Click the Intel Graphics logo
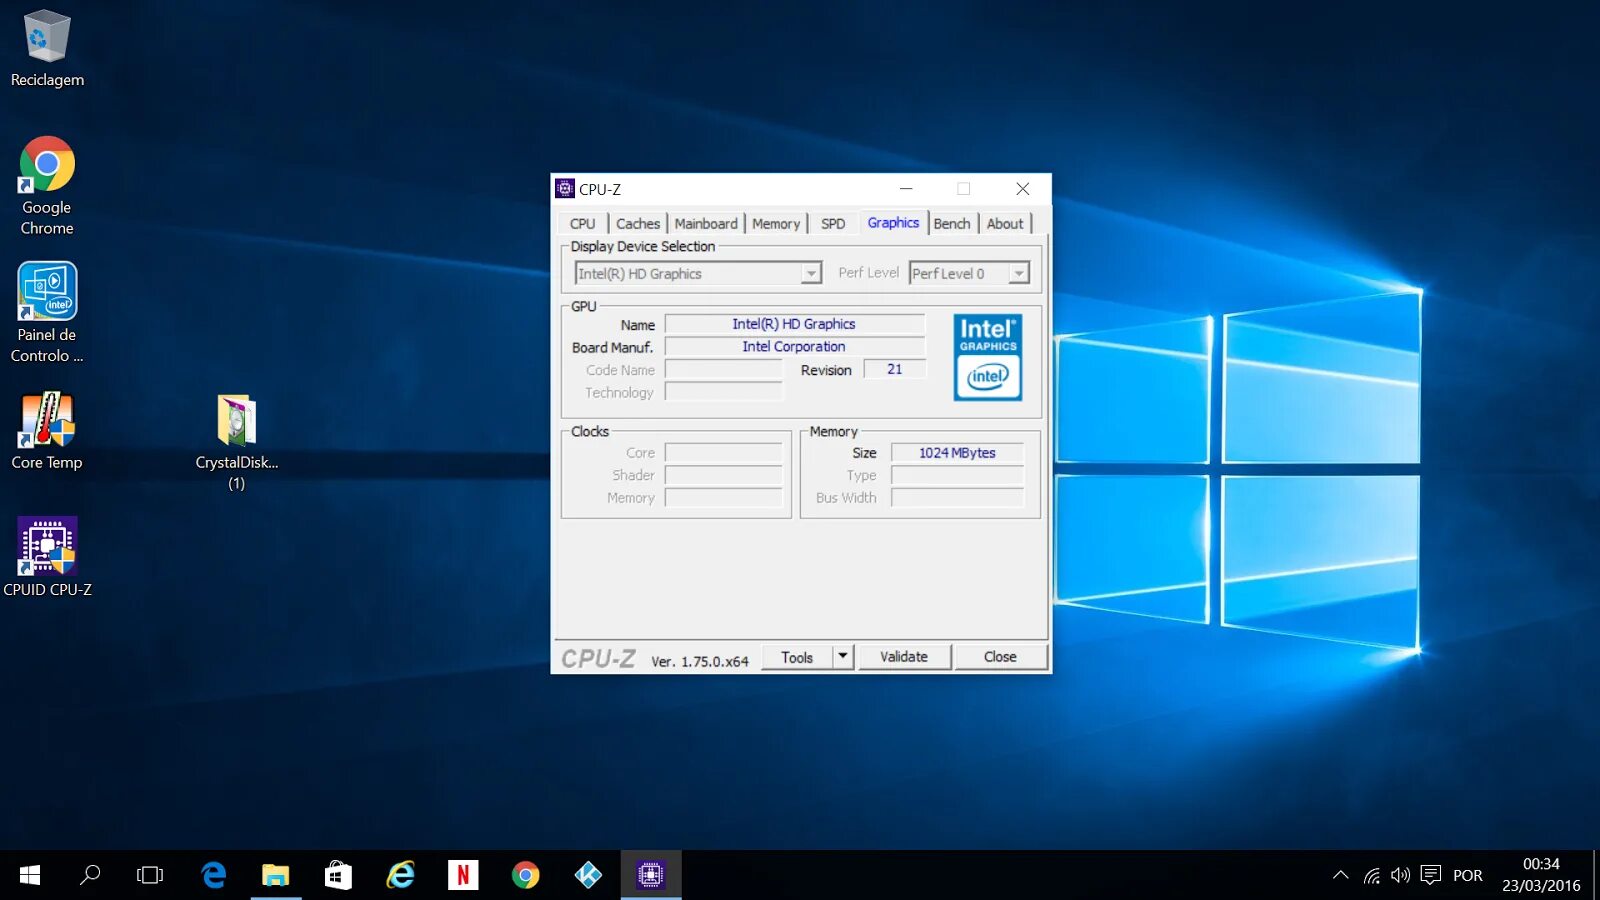Image resolution: width=1600 pixels, height=900 pixels. click(988, 358)
